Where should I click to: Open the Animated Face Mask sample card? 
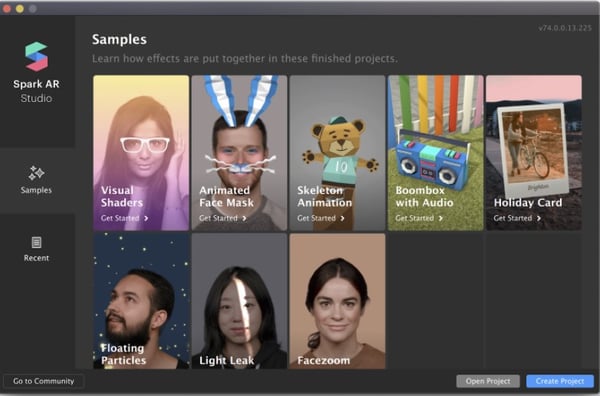[239, 153]
